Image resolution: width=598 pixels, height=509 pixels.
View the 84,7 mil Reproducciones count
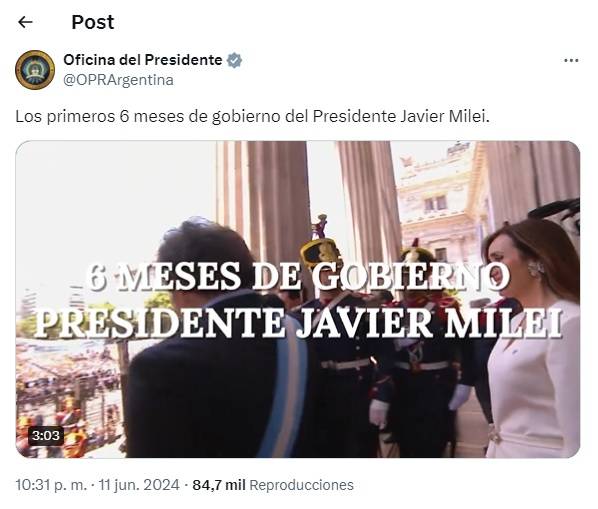click(x=273, y=485)
